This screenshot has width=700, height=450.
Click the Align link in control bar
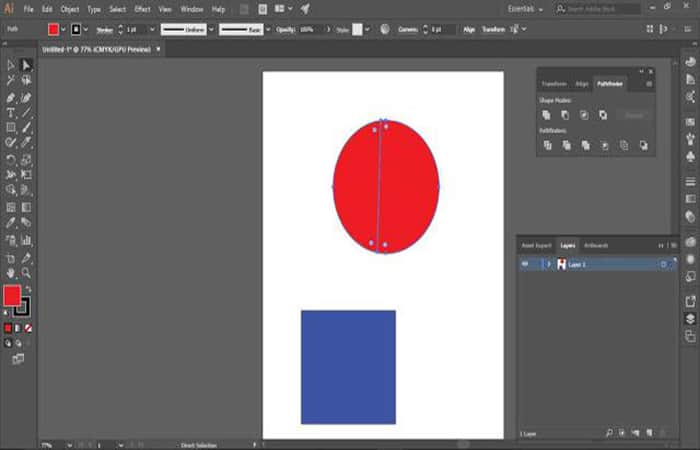pyautogui.click(x=469, y=29)
